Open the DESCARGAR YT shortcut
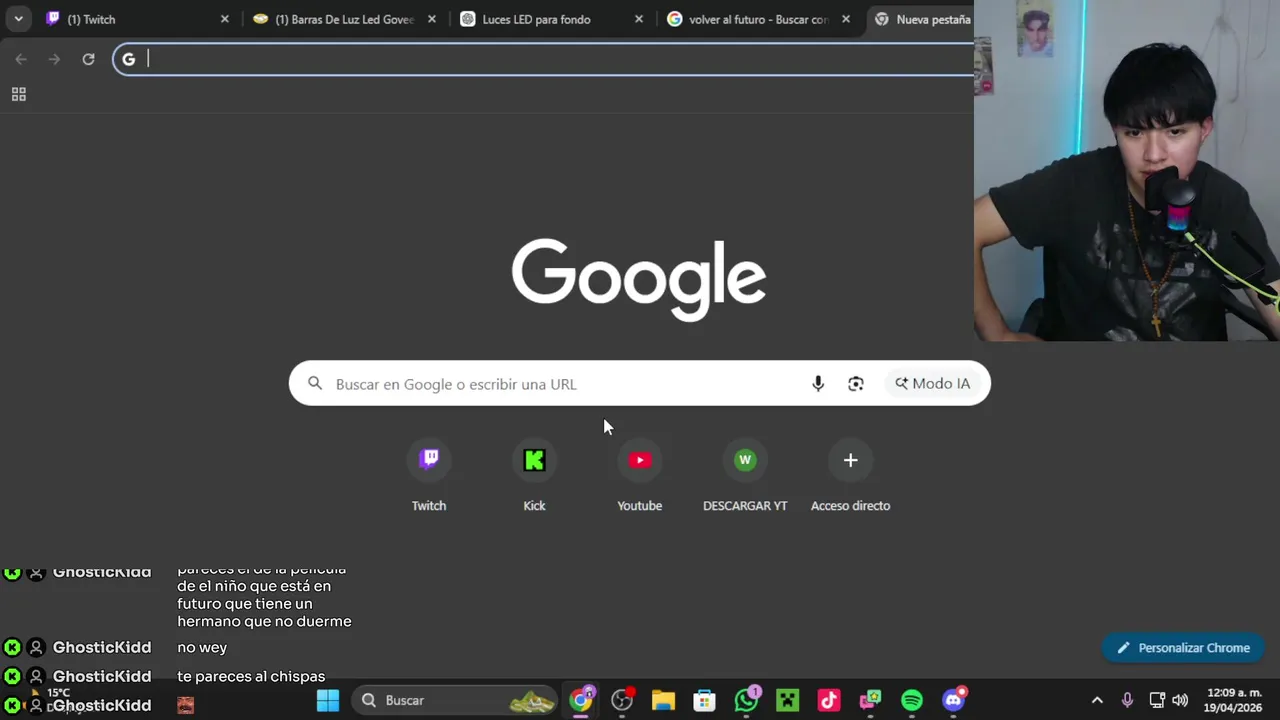The width and height of the screenshot is (1280, 720). 745,477
